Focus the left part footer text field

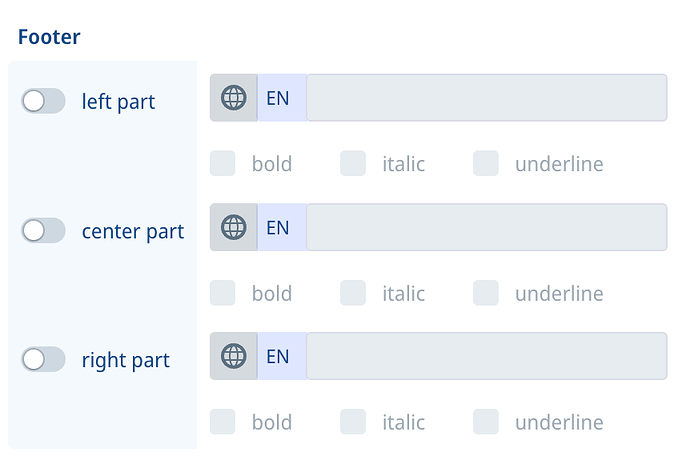pyautogui.click(x=487, y=98)
